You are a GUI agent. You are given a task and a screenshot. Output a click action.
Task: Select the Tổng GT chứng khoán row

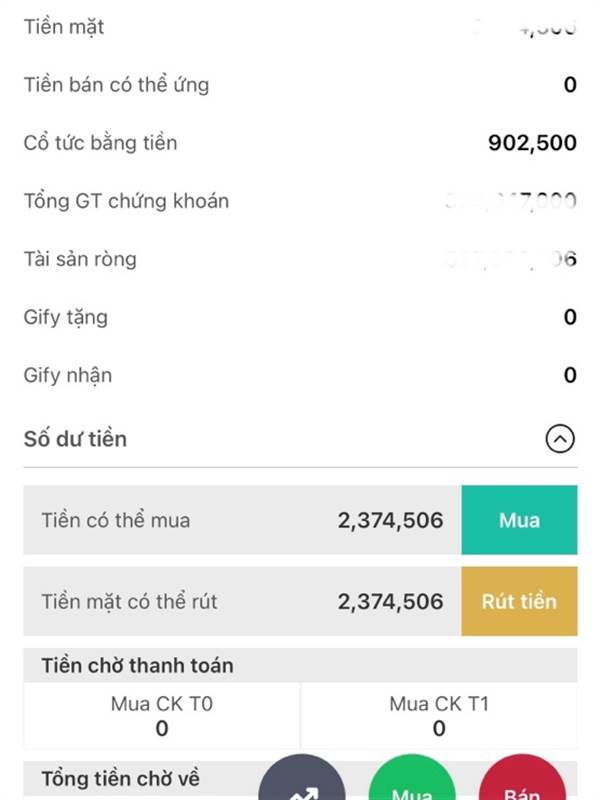(301, 201)
